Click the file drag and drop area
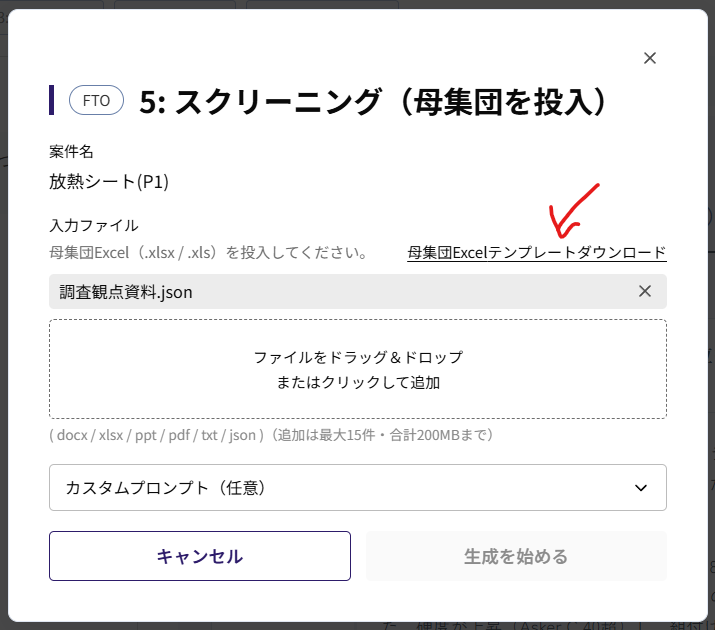The width and height of the screenshot is (715, 630). click(358, 369)
